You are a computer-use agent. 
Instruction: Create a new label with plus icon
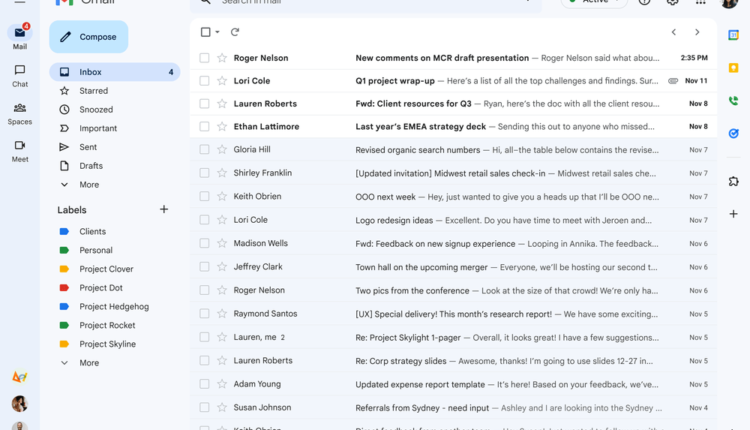click(164, 210)
